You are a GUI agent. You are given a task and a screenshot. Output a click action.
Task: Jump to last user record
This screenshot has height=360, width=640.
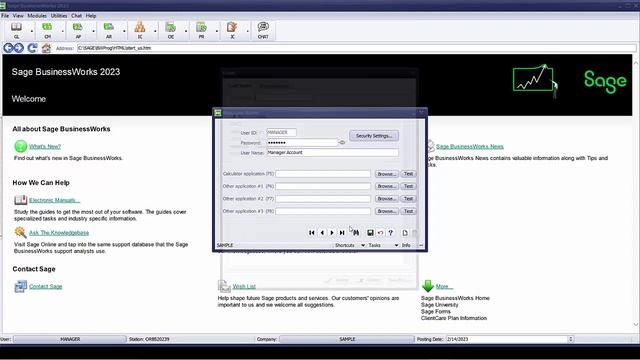pos(342,233)
